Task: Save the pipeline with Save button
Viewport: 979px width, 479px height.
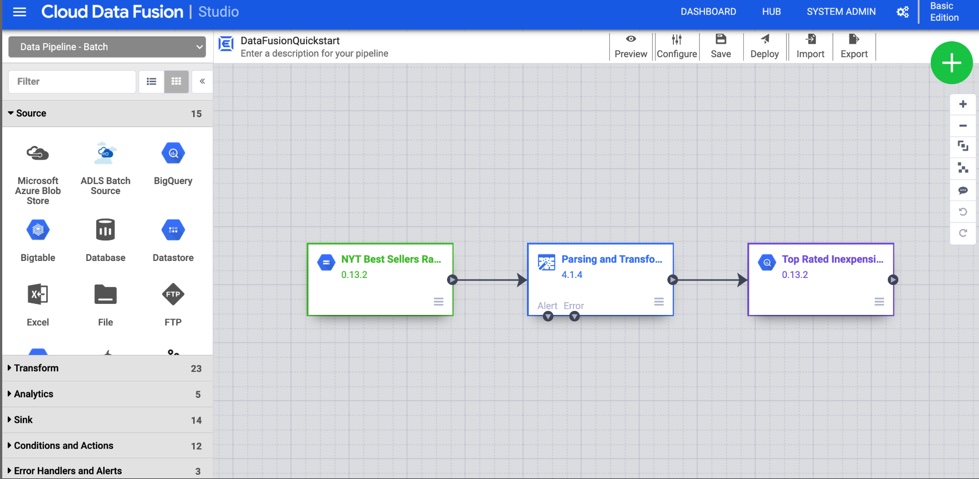Action: click(x=721, y=47)
